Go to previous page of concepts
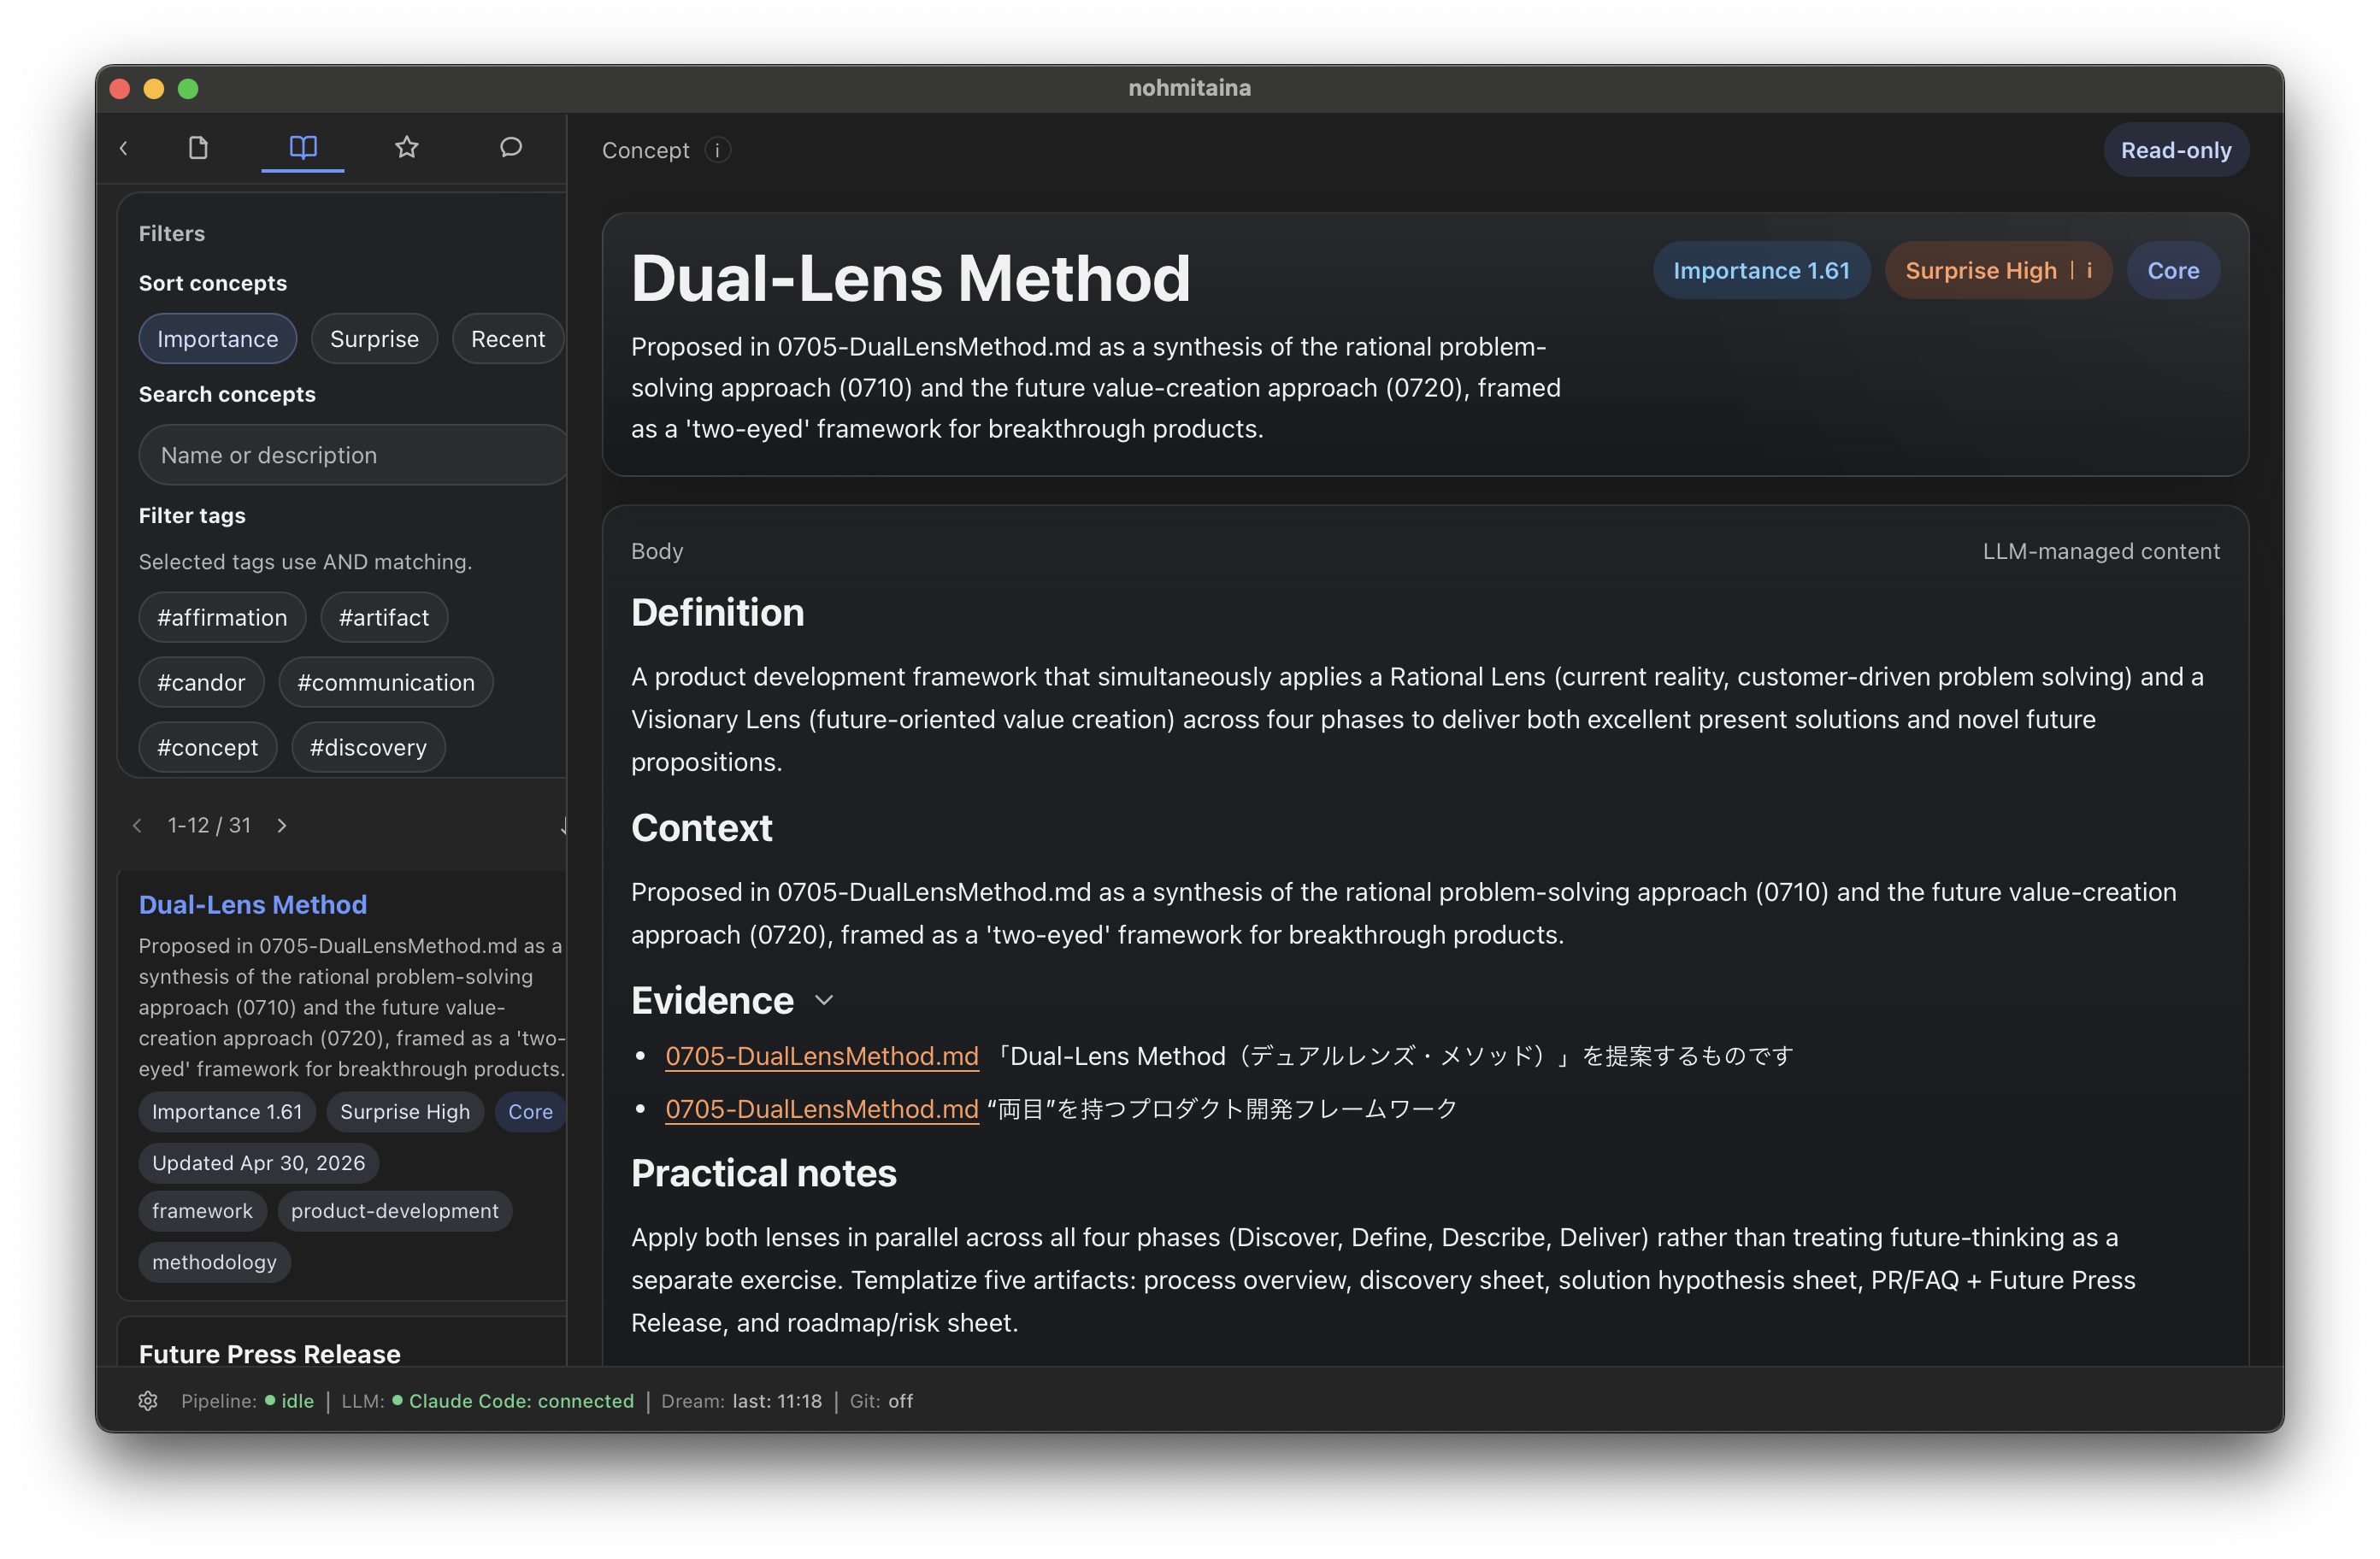2380x1559 pixels. (137, 825)
